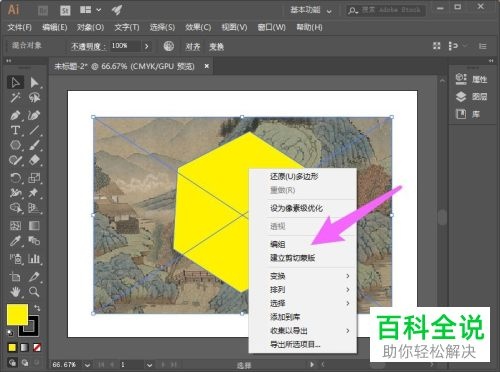Choose 编组 in the context menu
500x372 pixels.
pos(277,244)
